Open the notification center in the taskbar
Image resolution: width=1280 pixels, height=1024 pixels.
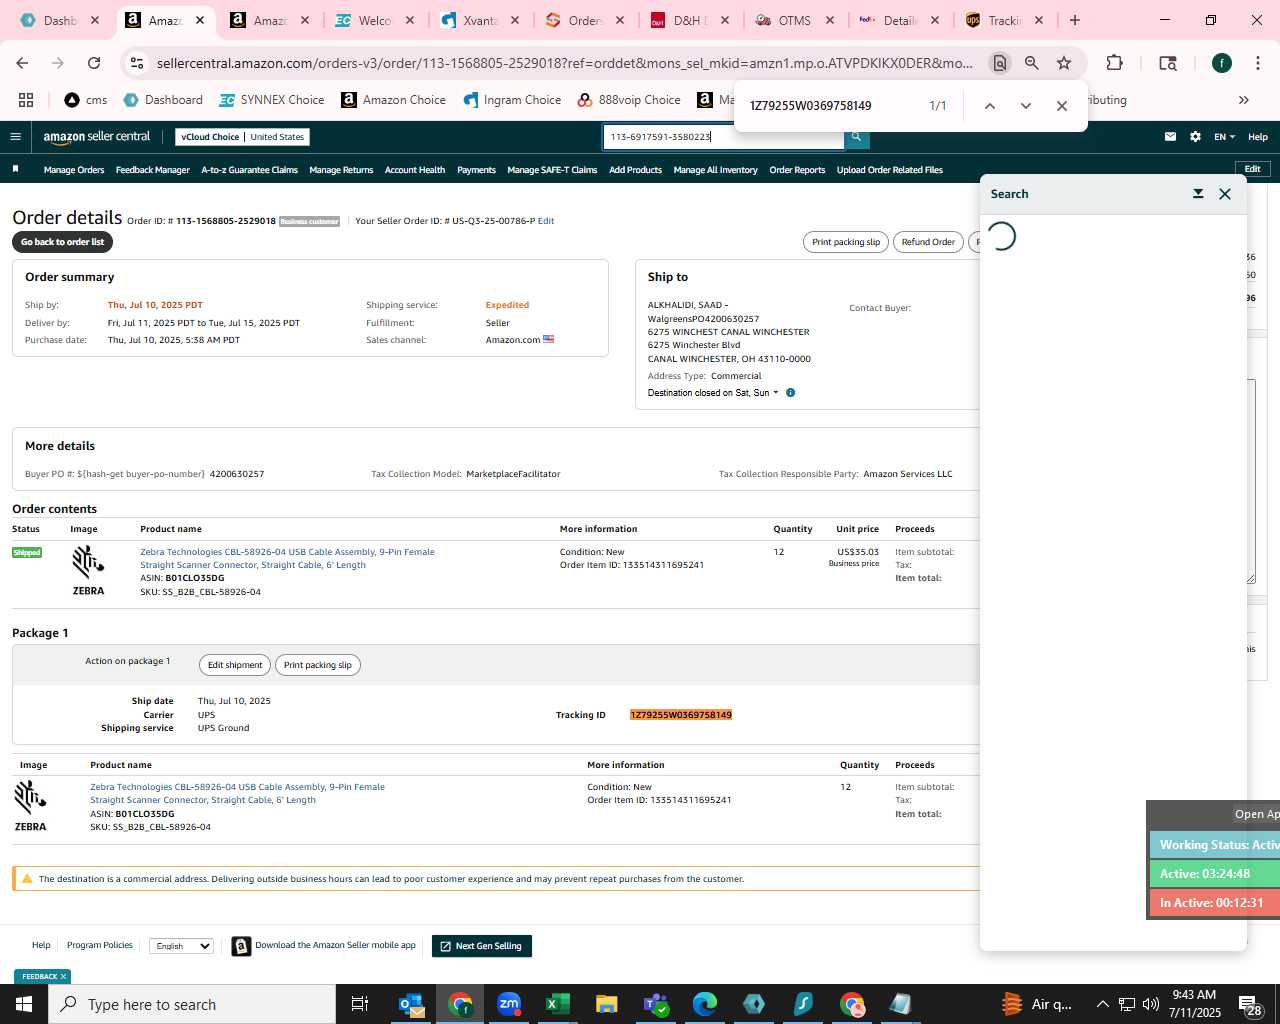[1251, 1004]
